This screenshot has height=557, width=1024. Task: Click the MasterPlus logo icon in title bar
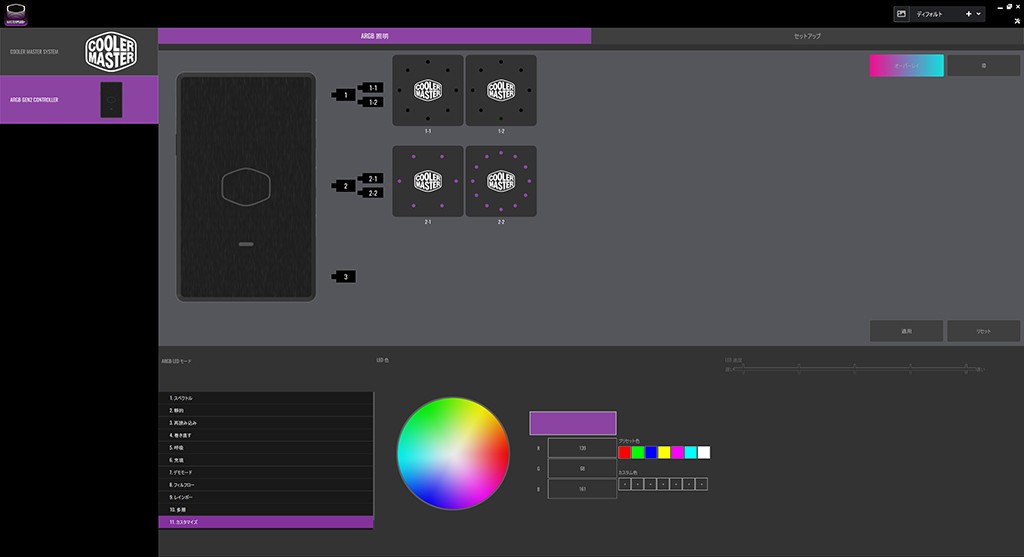15,14
